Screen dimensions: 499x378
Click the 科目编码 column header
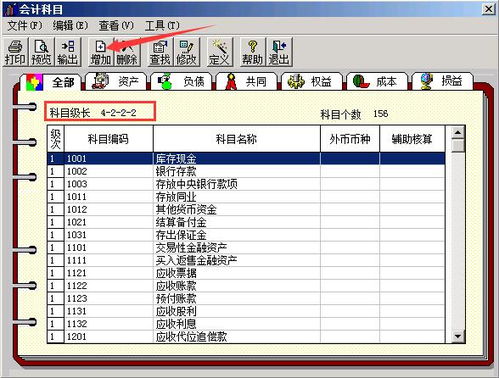108,139
